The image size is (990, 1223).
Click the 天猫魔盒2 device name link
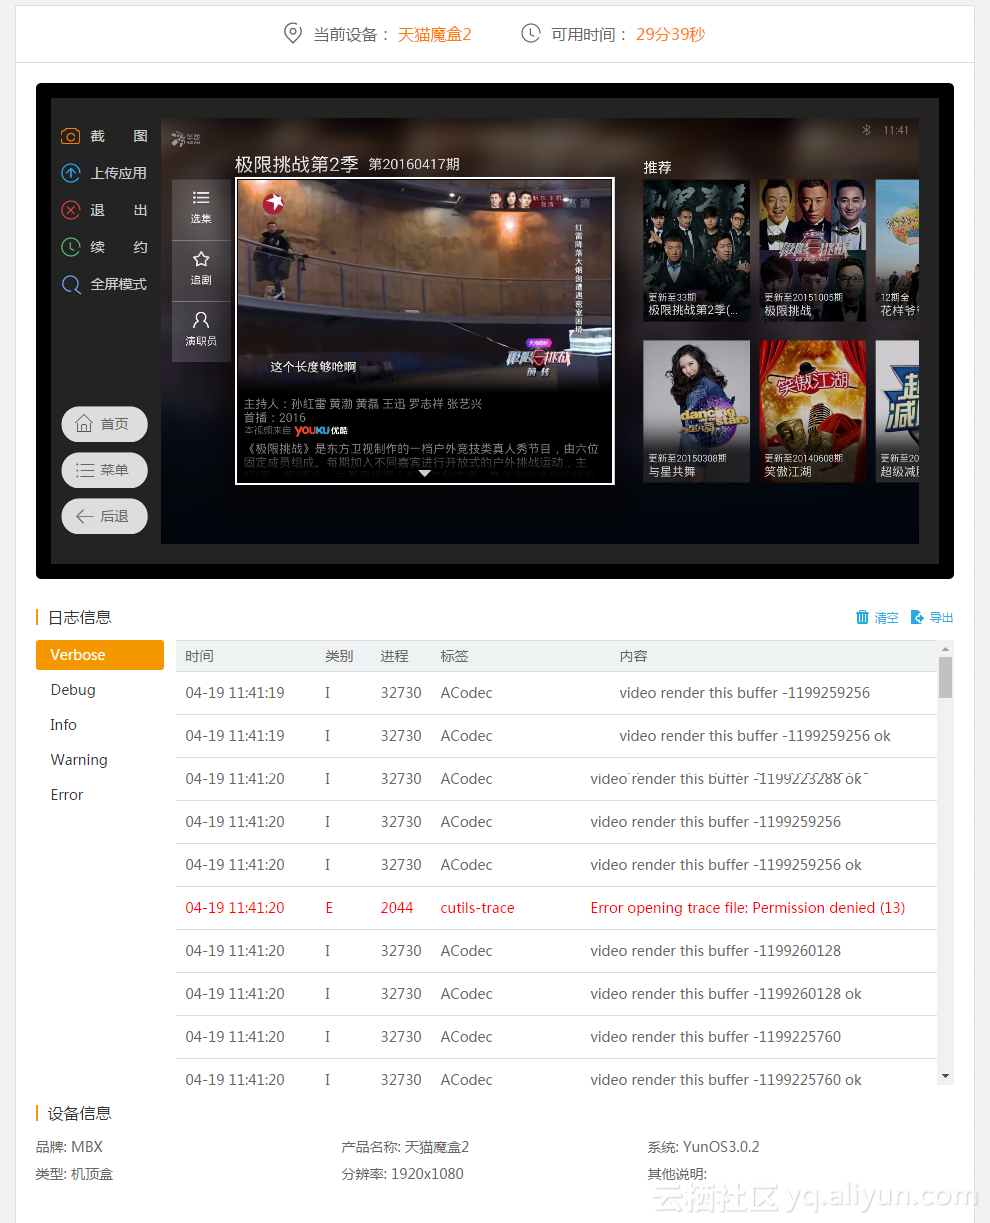[x=435, y=34]
